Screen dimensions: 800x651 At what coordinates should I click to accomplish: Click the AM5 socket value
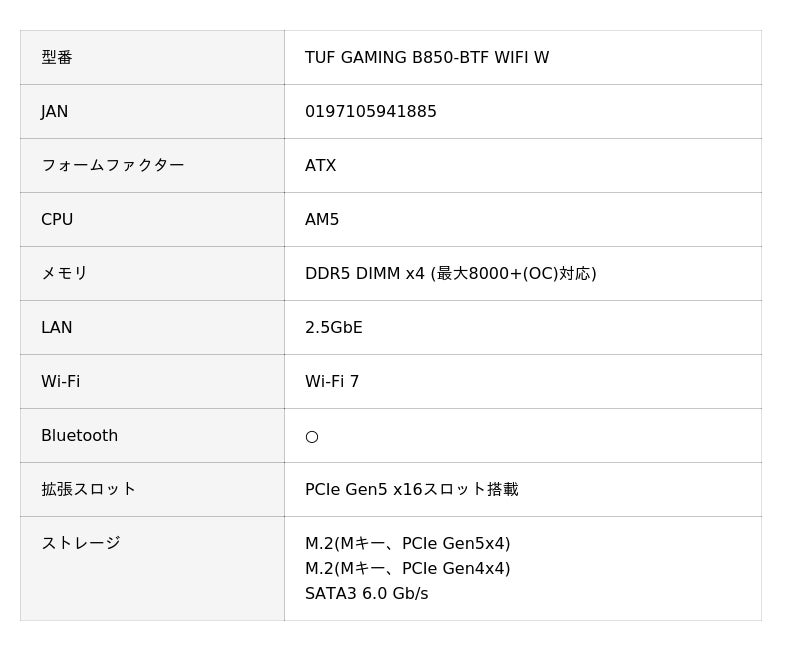pyautogui.click(x=322, y=220)
